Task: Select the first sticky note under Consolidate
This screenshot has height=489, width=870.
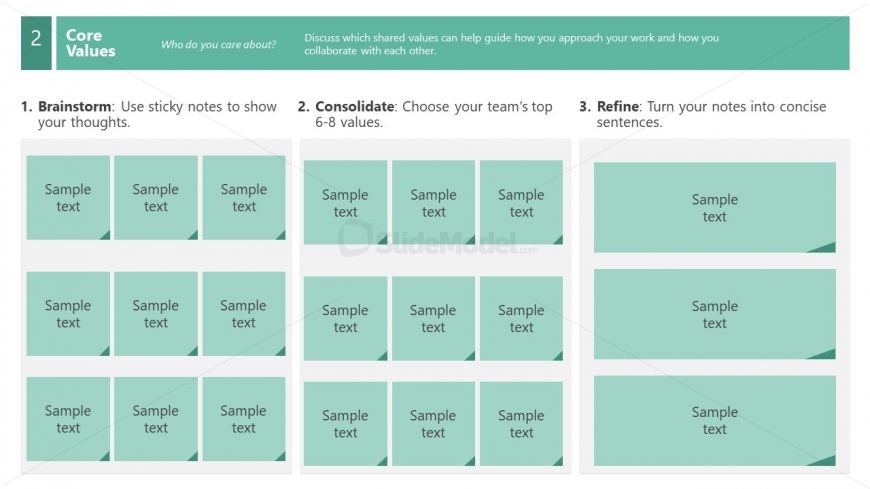Action: tap(345, 203)
